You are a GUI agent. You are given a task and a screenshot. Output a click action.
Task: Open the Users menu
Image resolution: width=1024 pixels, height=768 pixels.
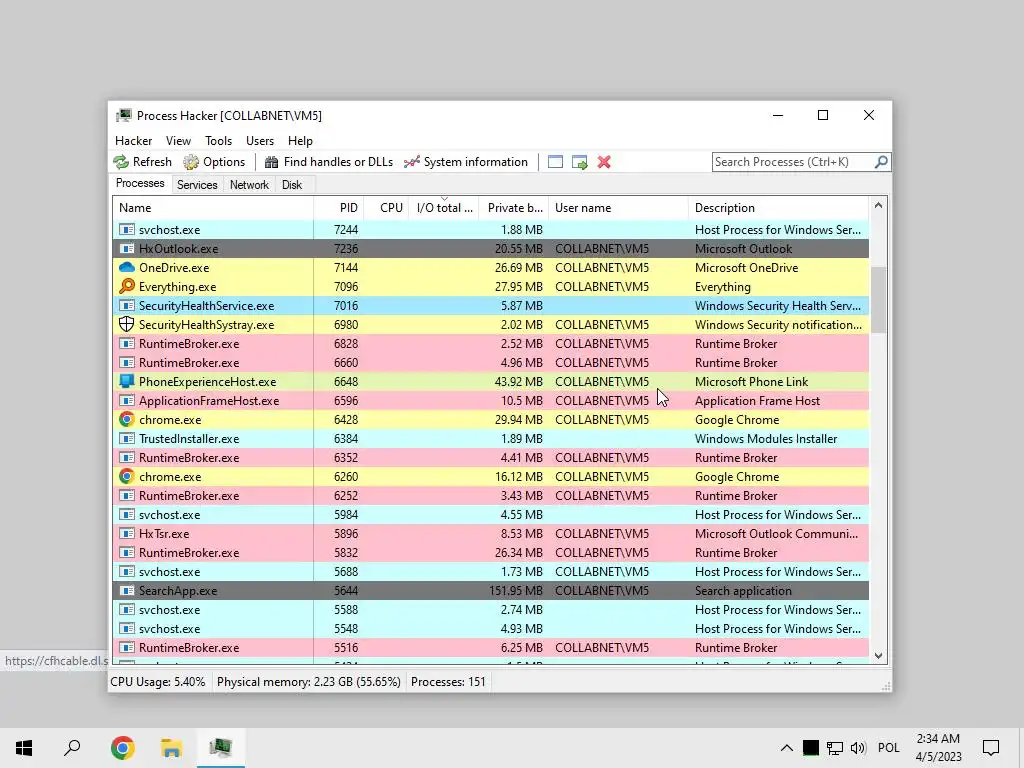pos(260,141)
